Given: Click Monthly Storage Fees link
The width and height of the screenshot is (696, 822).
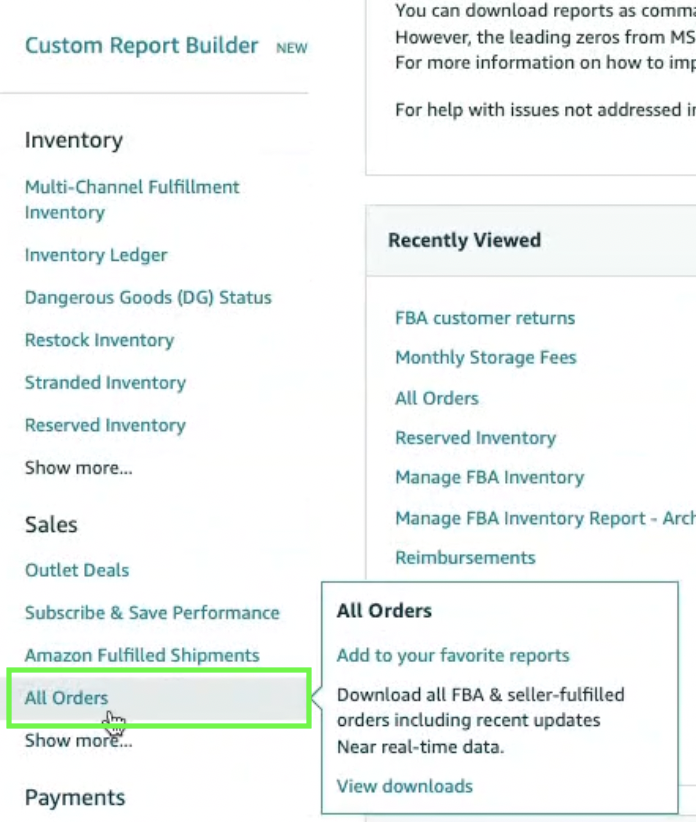Looking at the screenshot, I should coord(486,358).
